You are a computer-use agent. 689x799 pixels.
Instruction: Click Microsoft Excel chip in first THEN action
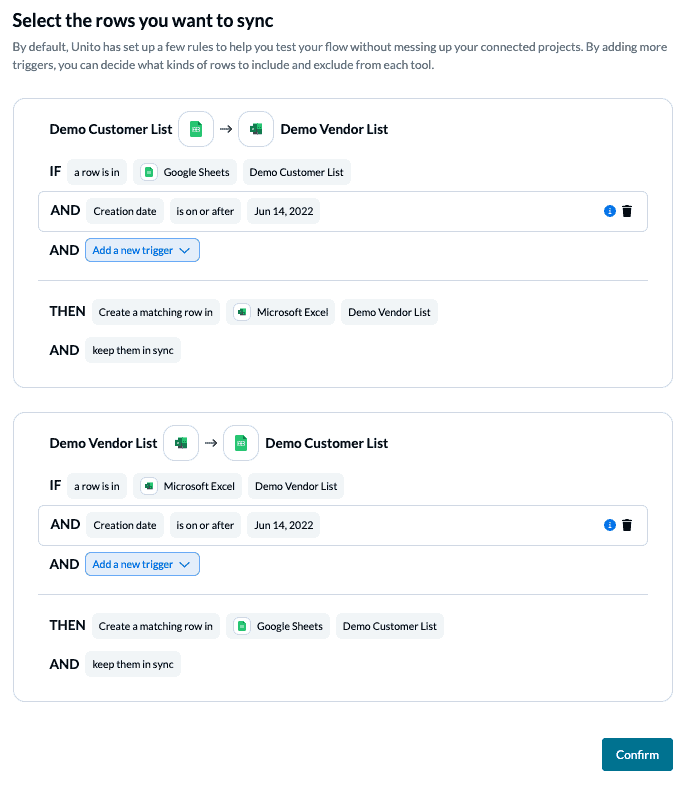280,312
